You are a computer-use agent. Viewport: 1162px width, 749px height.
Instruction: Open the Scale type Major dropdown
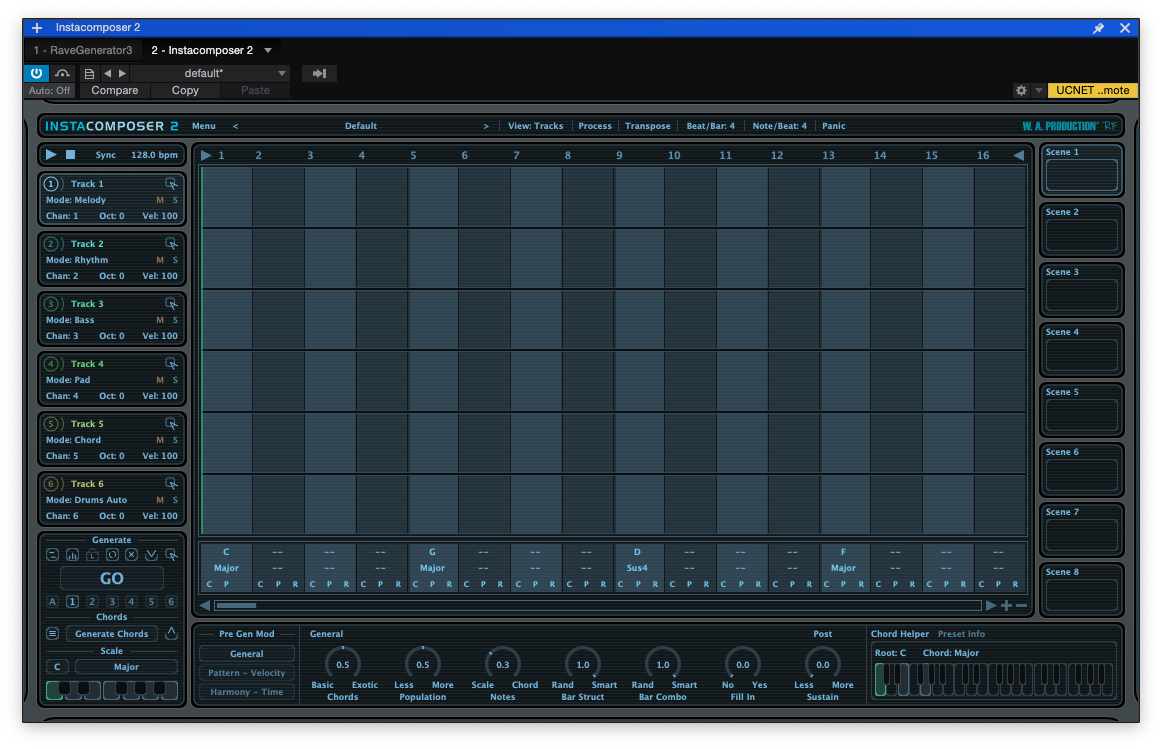126,668
